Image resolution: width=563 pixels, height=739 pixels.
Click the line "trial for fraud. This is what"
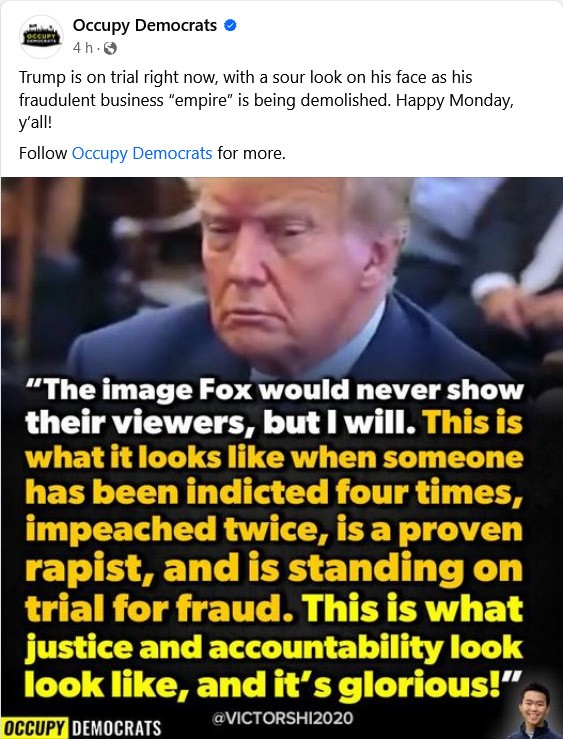[275, 608]
